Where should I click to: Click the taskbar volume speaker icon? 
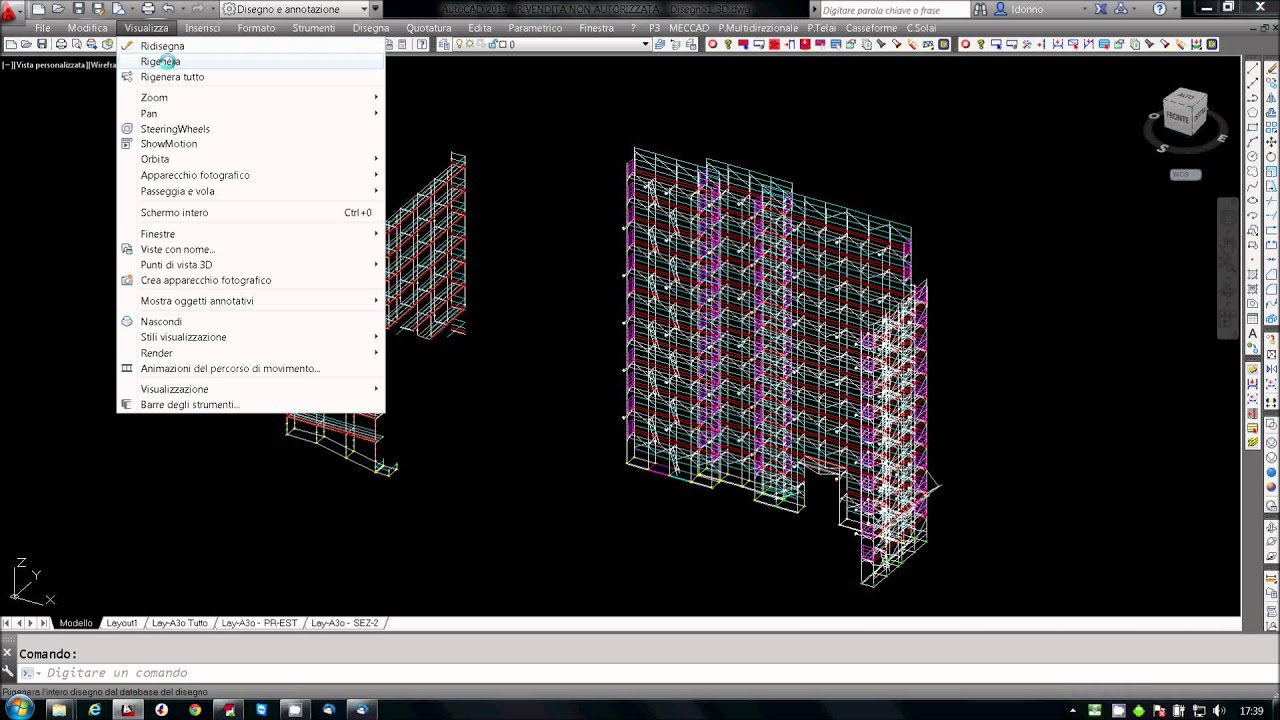coord(1219,711)
